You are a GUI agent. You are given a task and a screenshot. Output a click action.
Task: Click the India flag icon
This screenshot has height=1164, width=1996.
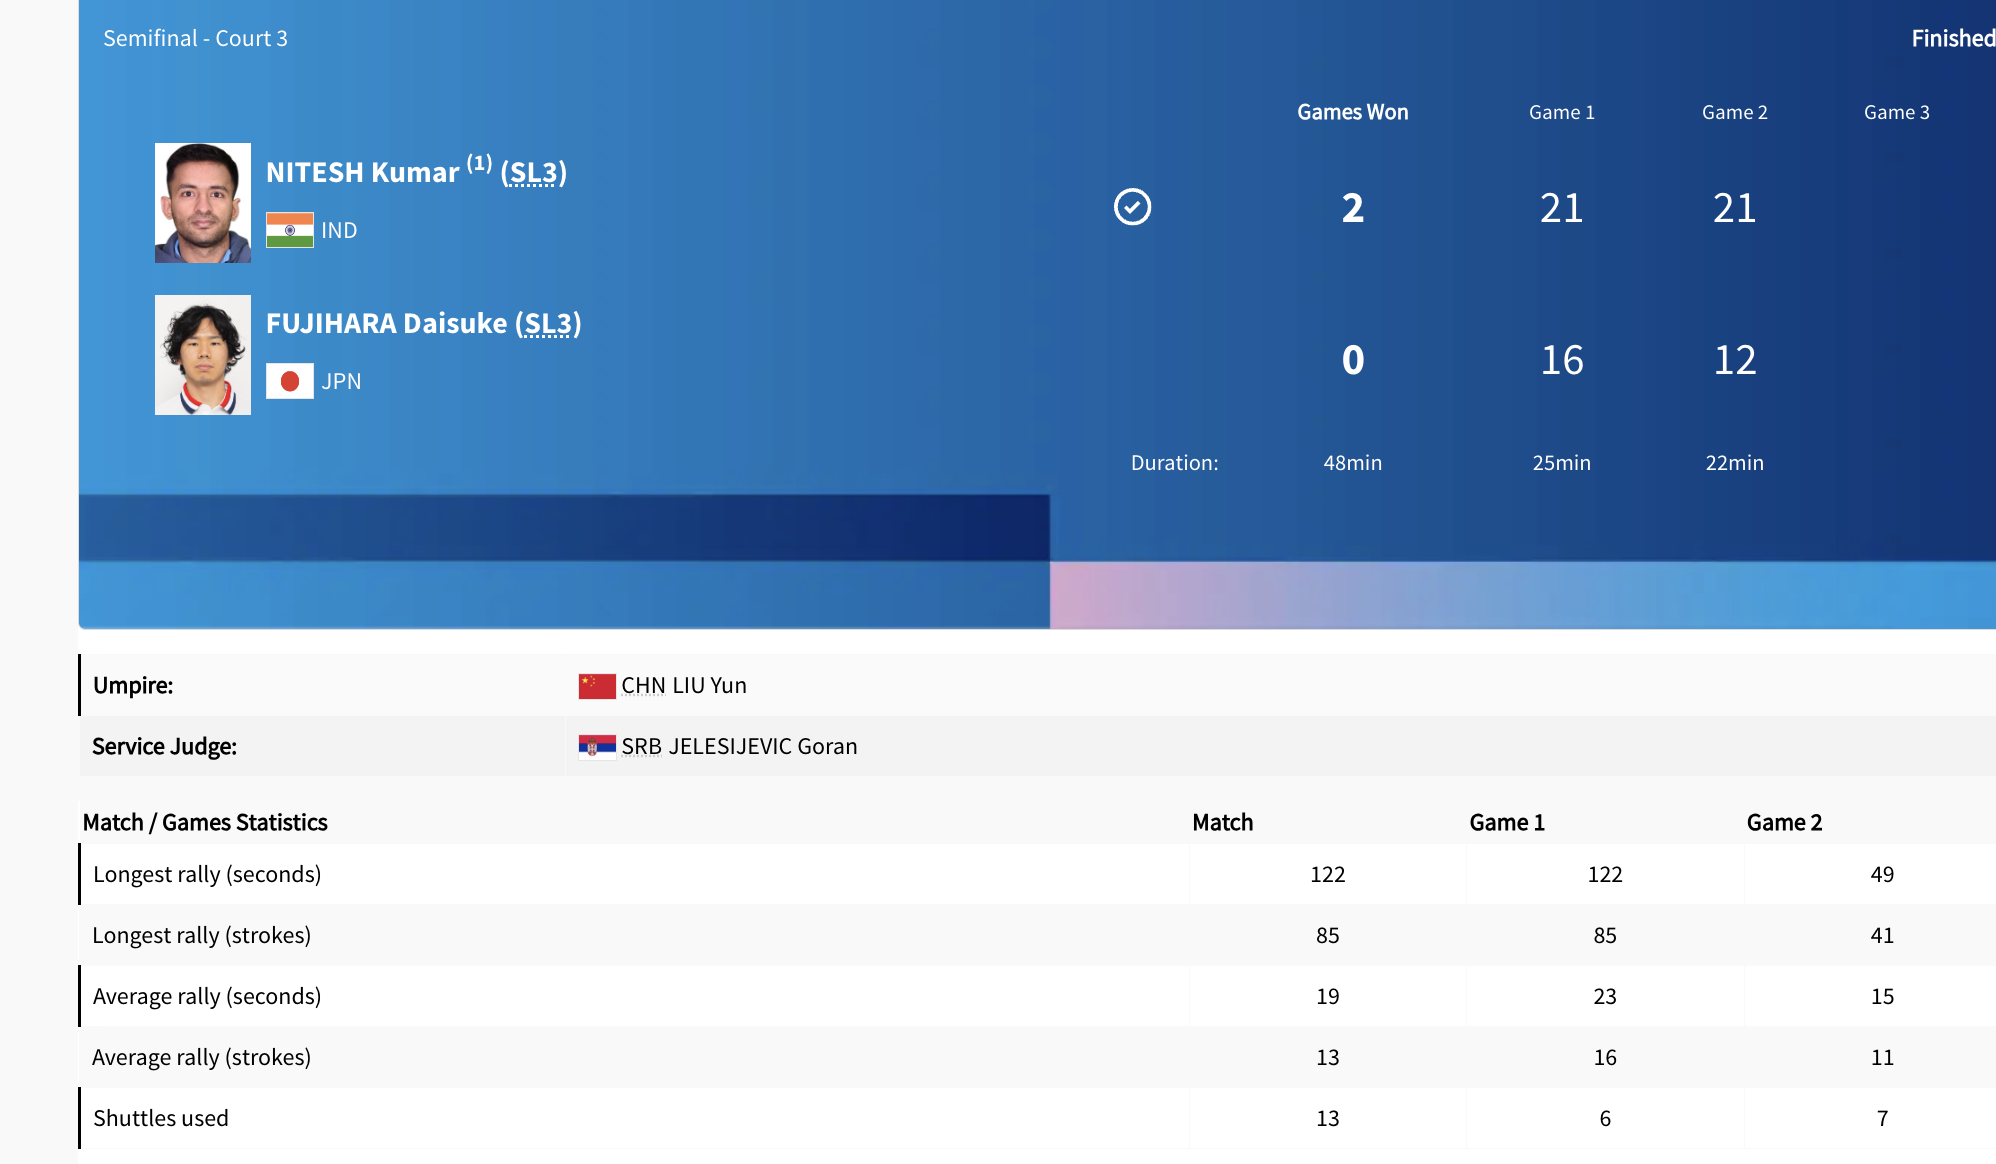pos(289,230)
